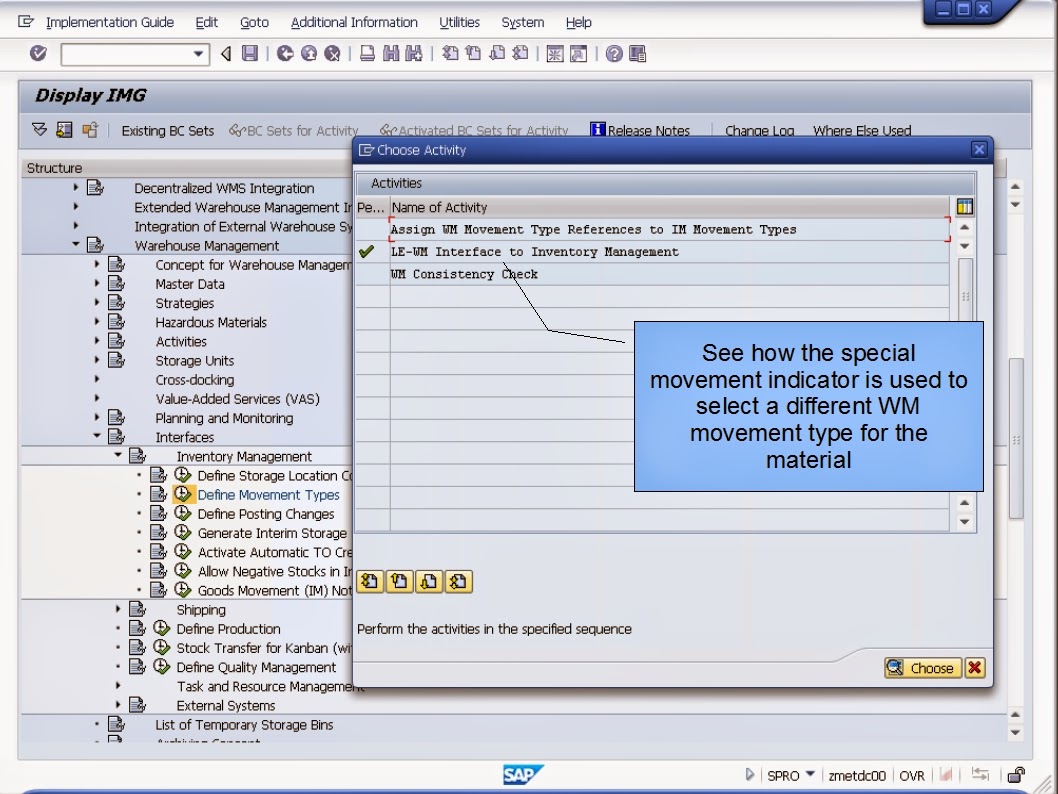
Task: Click the first yellow page button in dialog
Action: [370, 582]
